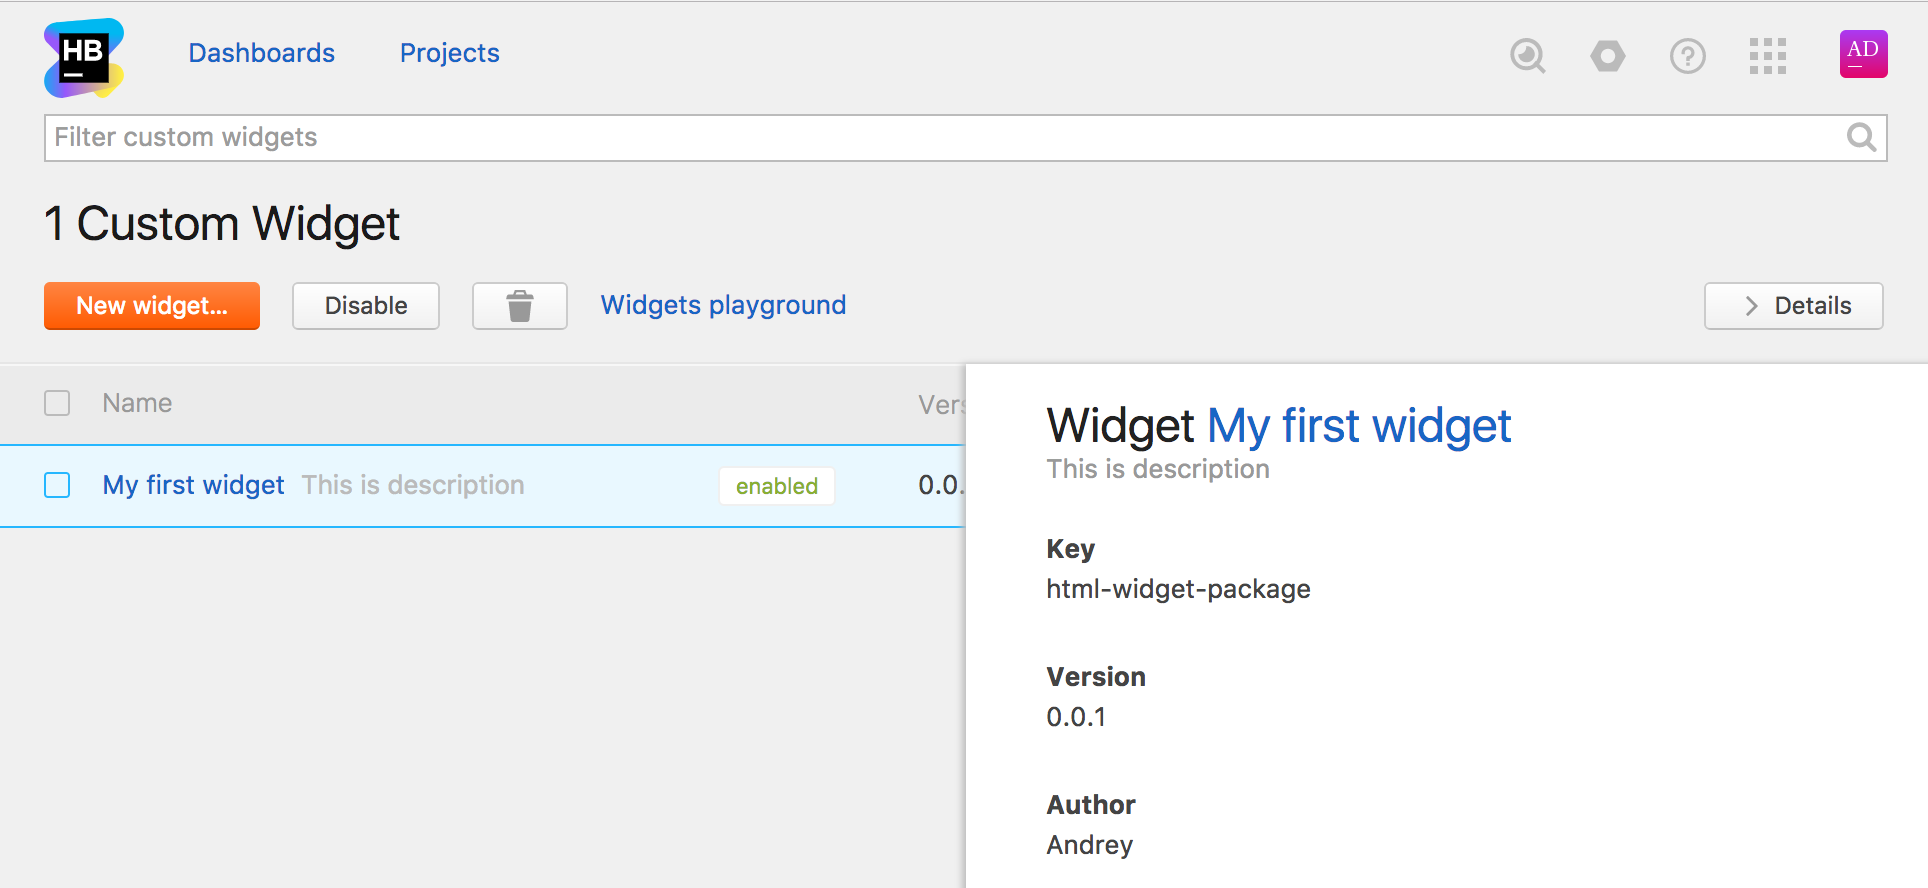Go to Dashboards
The image size is (1928, 888).
pyautogui.click(x=262, y=53)
